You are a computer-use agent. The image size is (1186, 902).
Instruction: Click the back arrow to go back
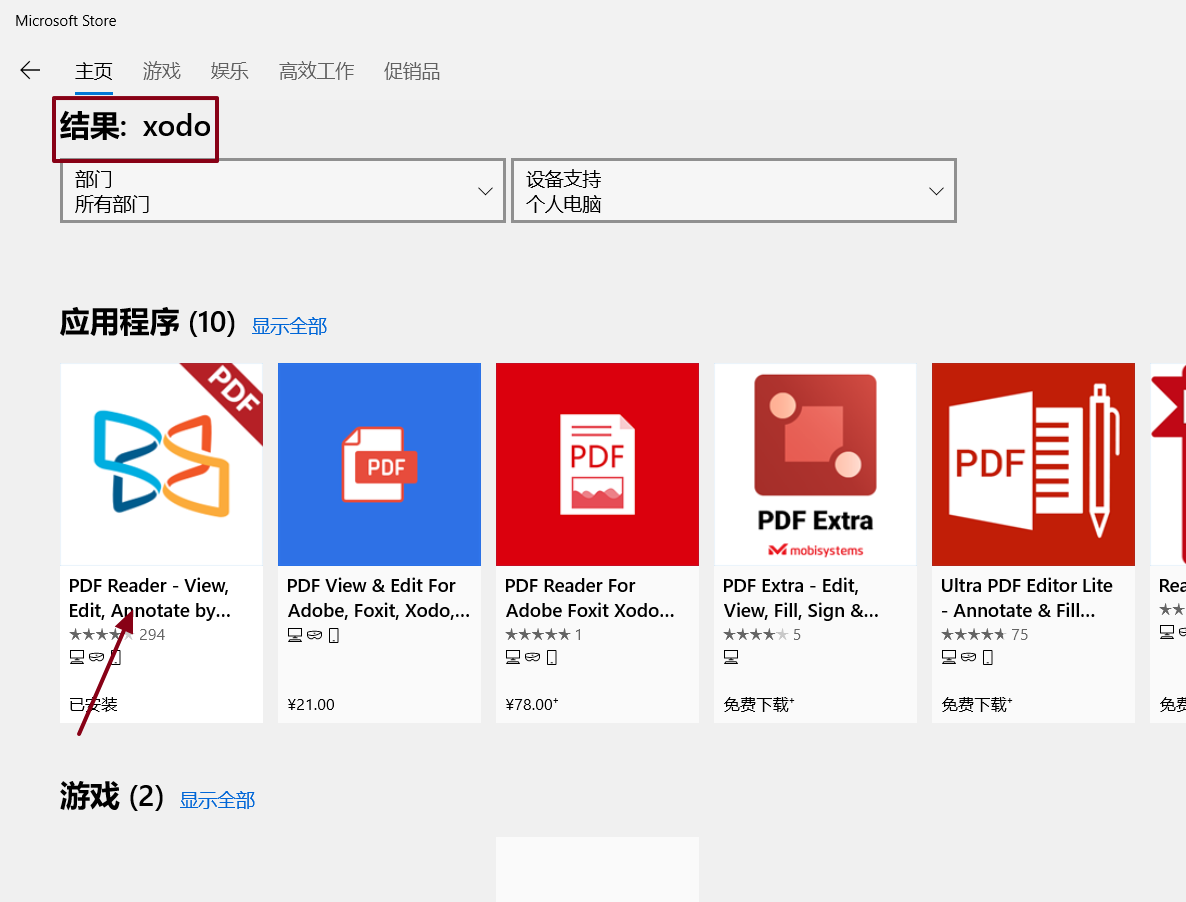[x=30, y=70]
